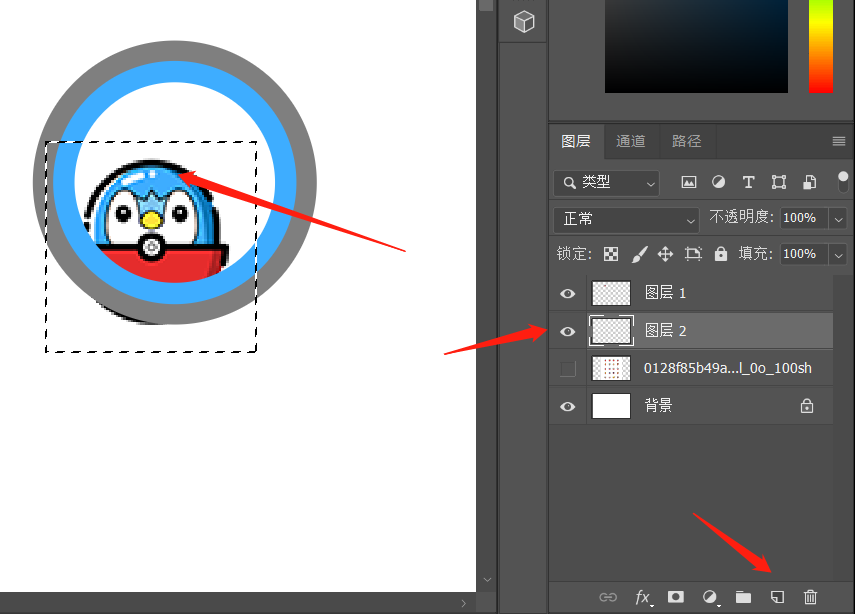Hide the 图层 2 layer
The height and width of the screenshot is (614, 855).
click(x=568, y=332)
